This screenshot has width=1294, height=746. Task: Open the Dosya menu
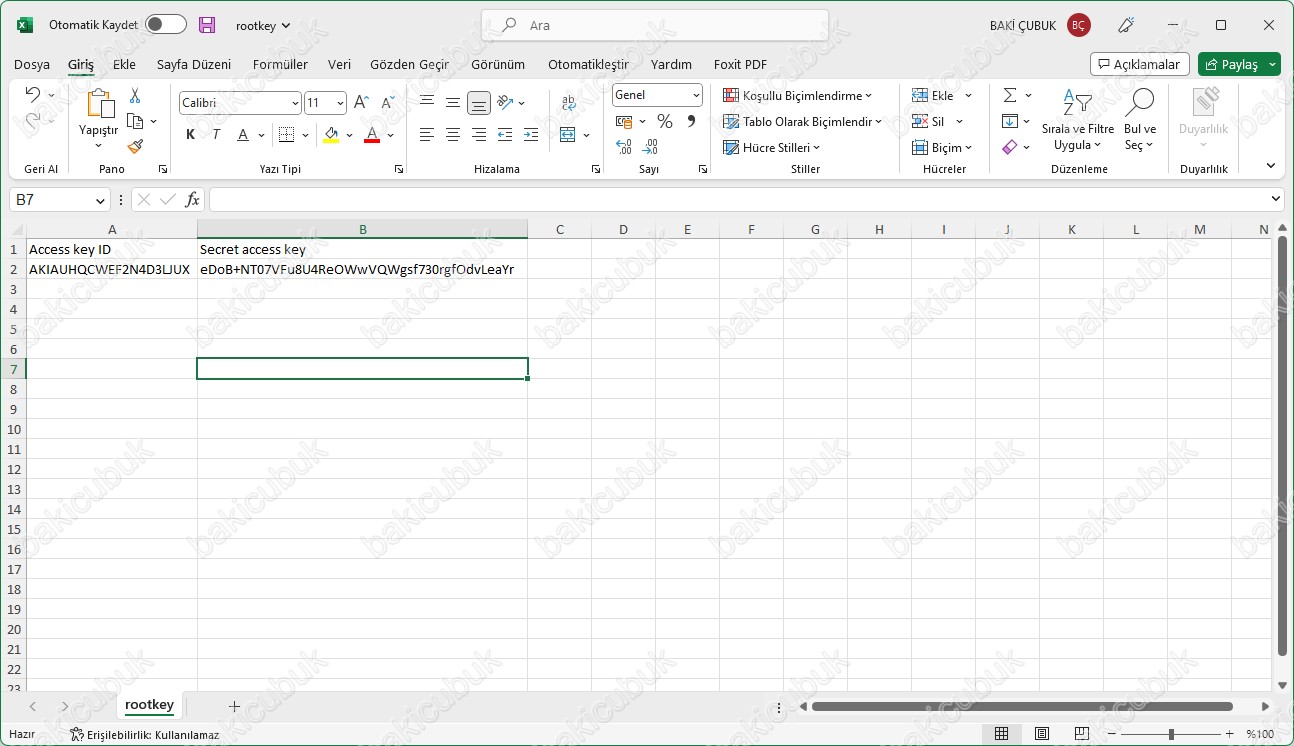click(32, 64)
